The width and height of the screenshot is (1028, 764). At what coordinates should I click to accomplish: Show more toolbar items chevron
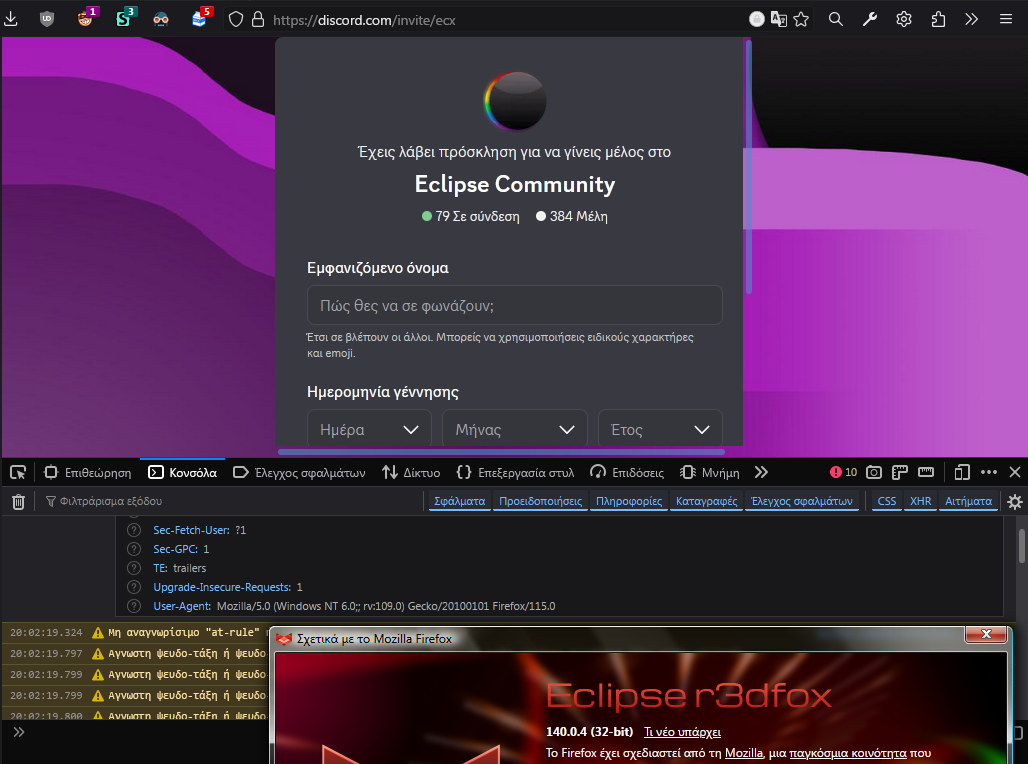tap(972, 19)
